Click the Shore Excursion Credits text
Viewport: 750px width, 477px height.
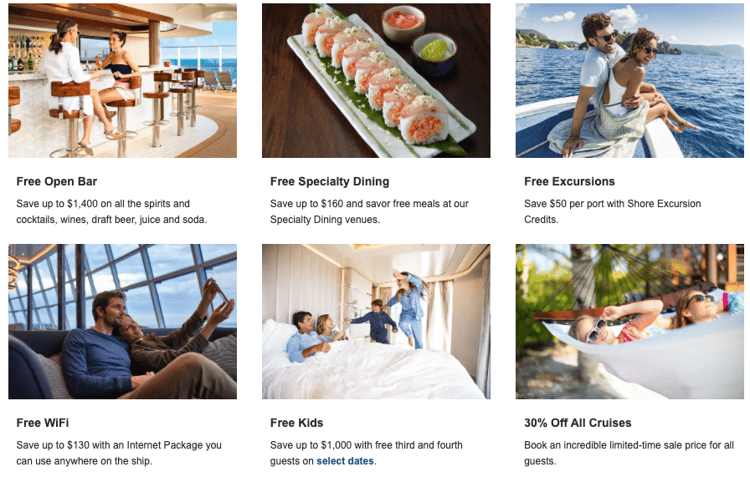pos(664,204)
